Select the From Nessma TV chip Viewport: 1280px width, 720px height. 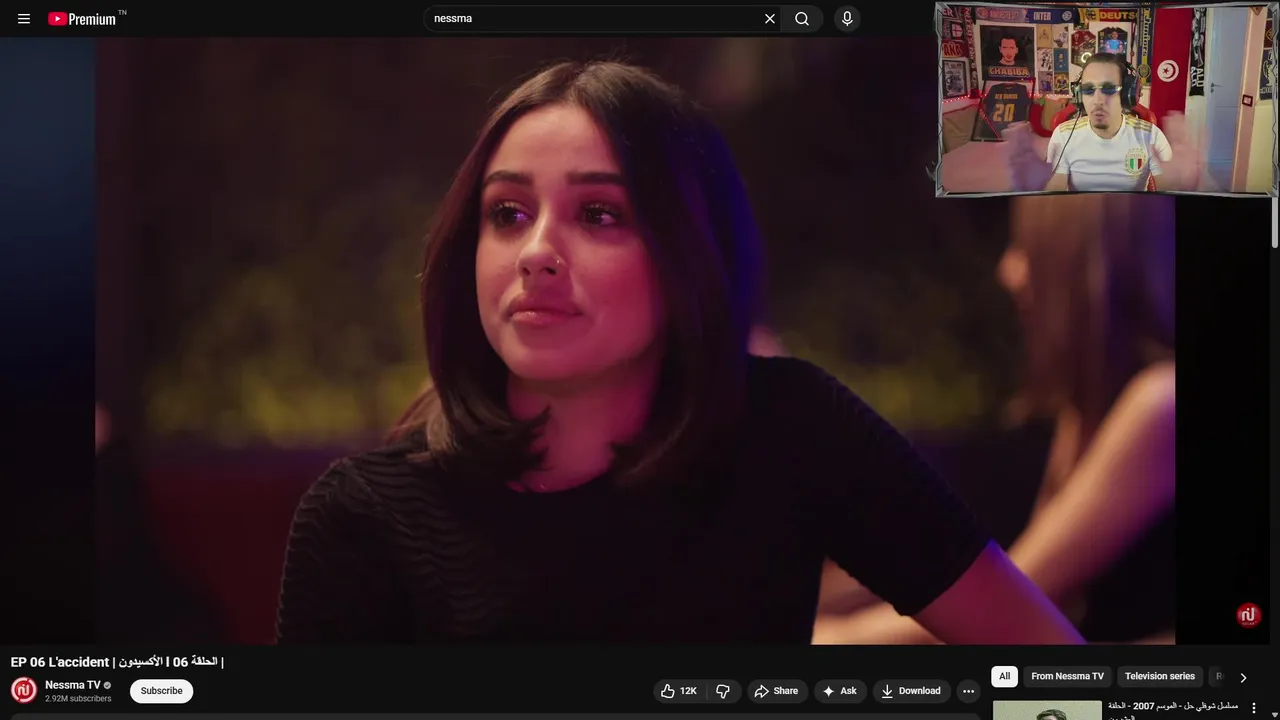point(1067,677)
